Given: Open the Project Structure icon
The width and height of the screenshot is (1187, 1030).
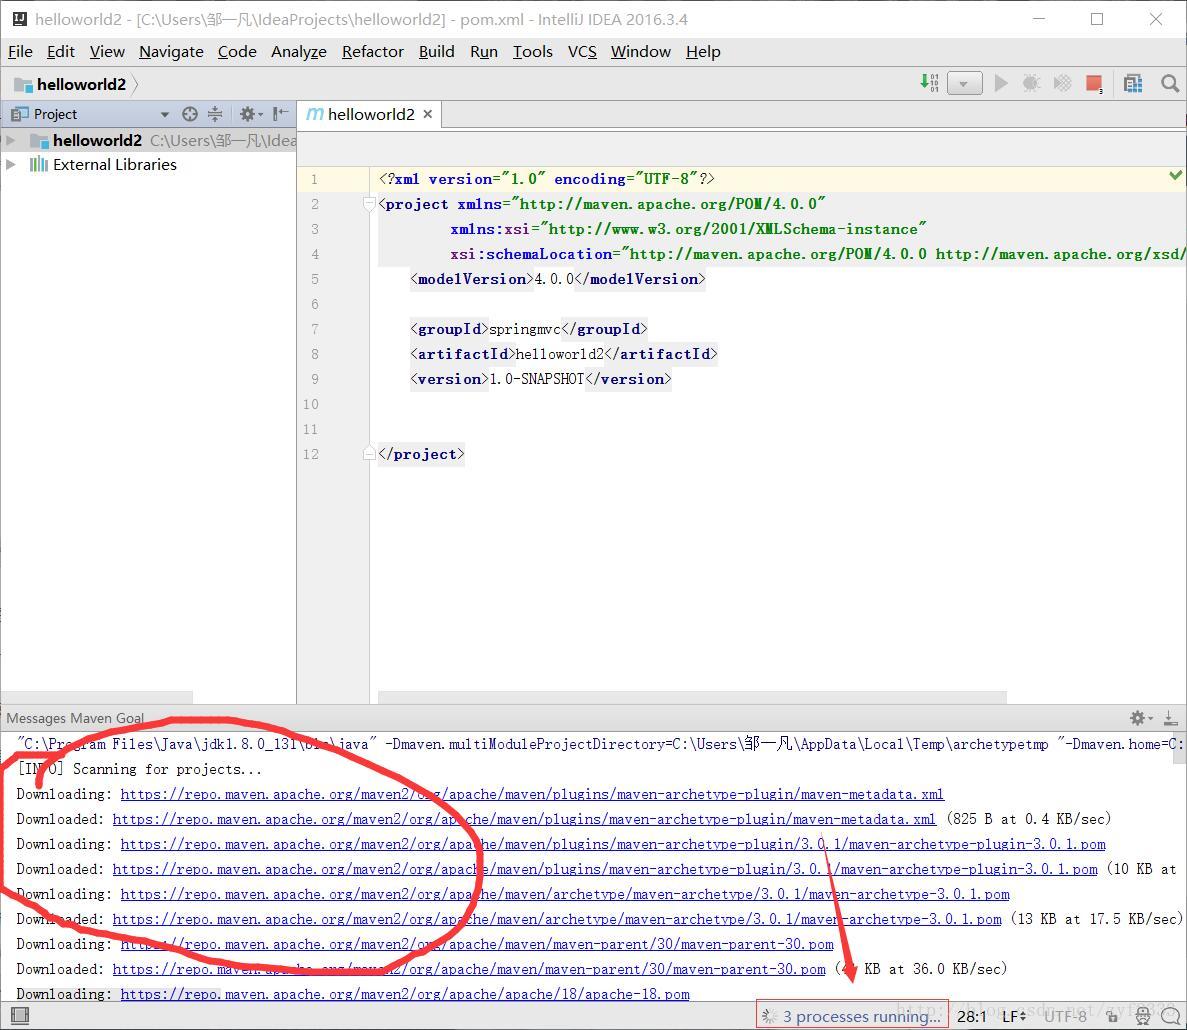Looking at the screenshot, I should [x=1133, y=83].
